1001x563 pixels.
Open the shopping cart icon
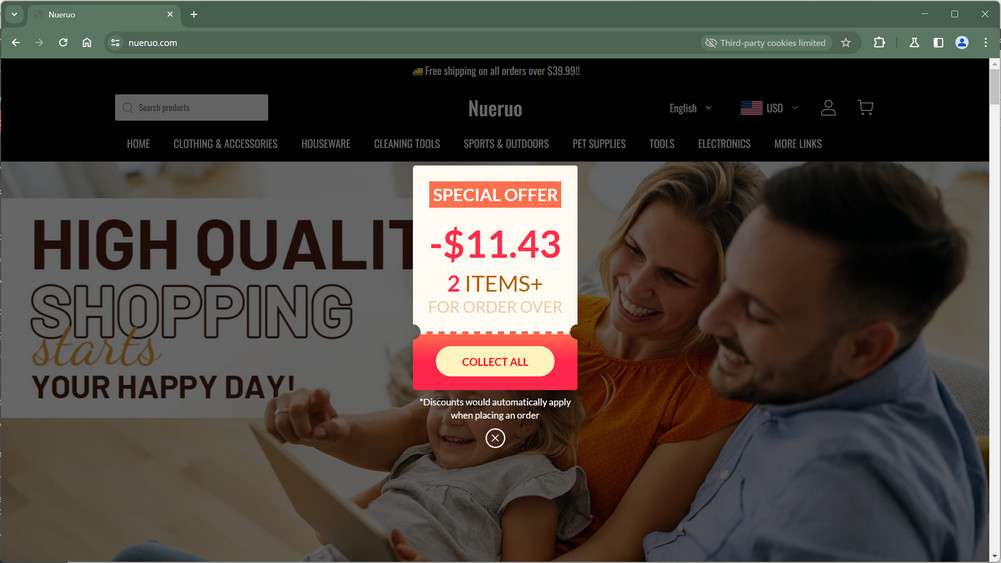coord(865,107)
